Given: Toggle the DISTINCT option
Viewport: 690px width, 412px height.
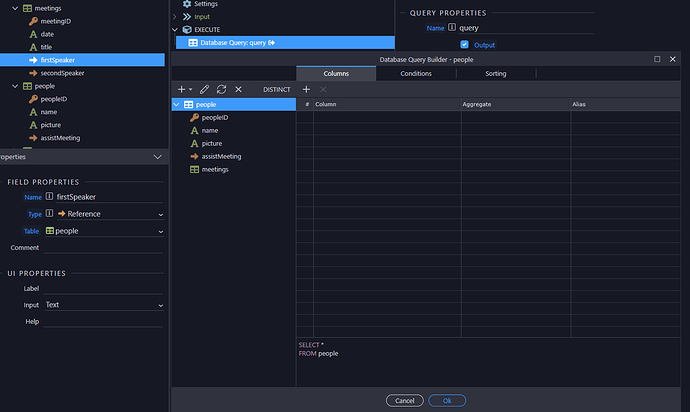Looking at the screenshot, I should (276, 89).
